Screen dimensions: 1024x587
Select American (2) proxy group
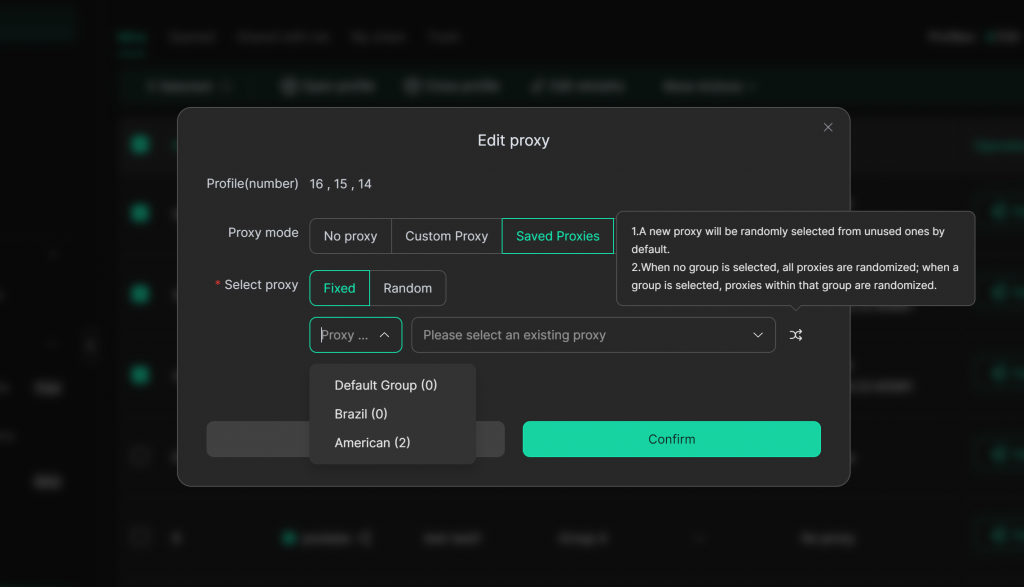(x=372, y=442)
